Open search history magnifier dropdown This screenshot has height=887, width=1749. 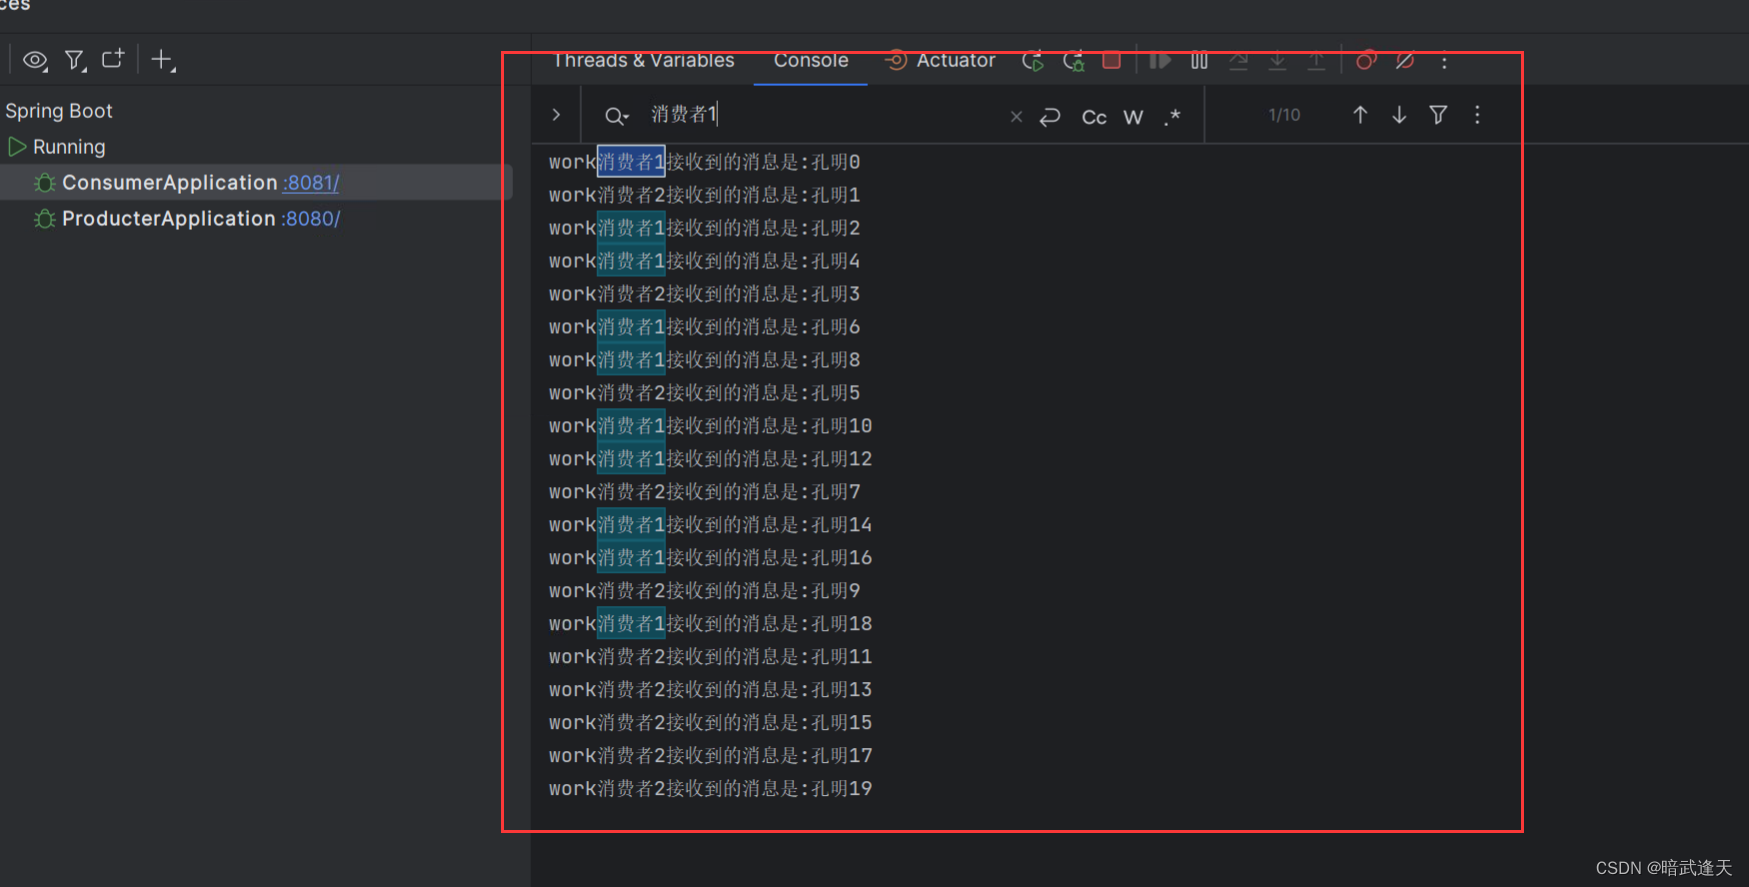tap(616, 116)
